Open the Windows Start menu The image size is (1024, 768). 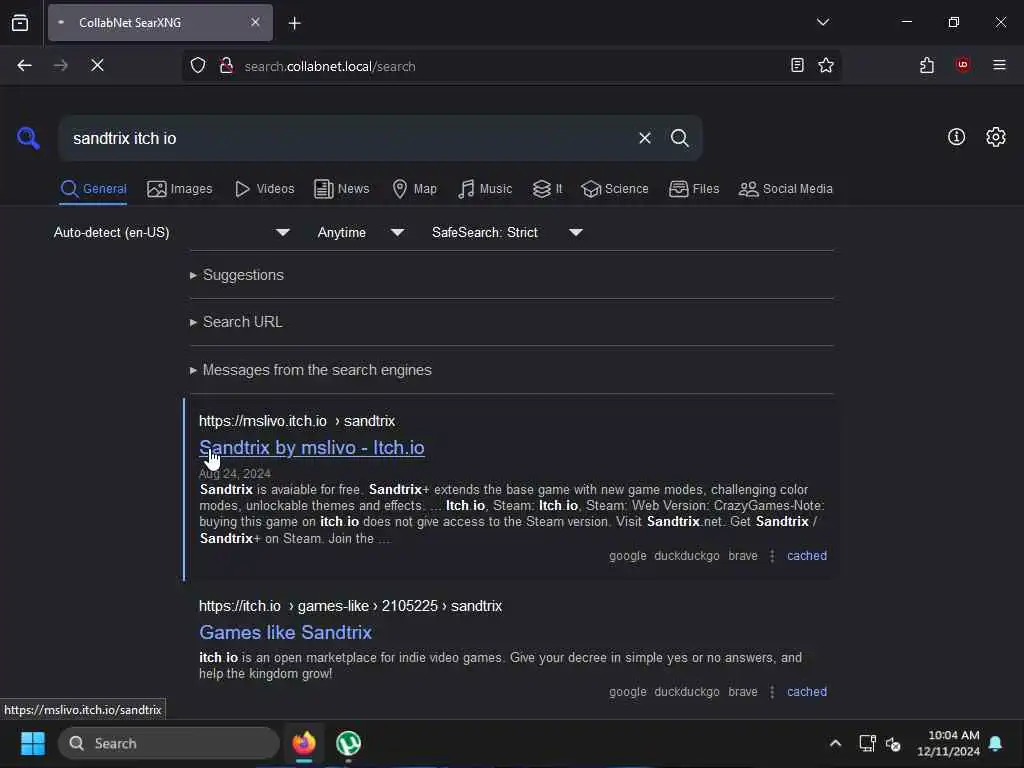click(x=33, y=743)
